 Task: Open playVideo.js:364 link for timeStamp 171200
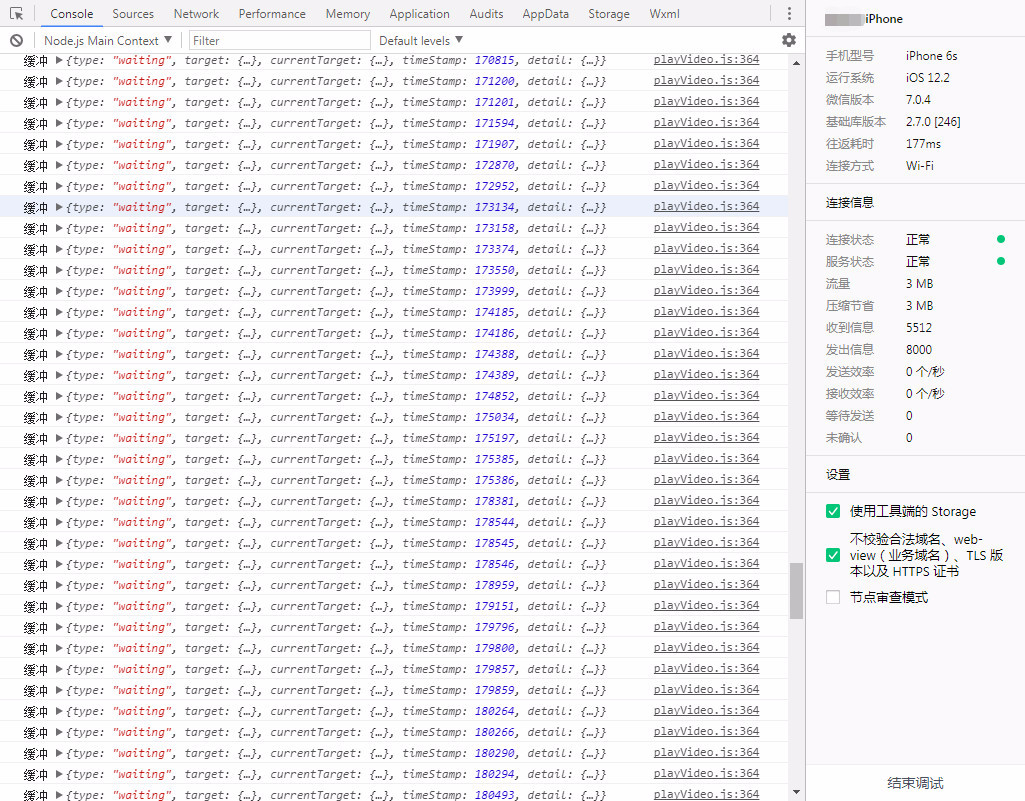pos(707,80)
